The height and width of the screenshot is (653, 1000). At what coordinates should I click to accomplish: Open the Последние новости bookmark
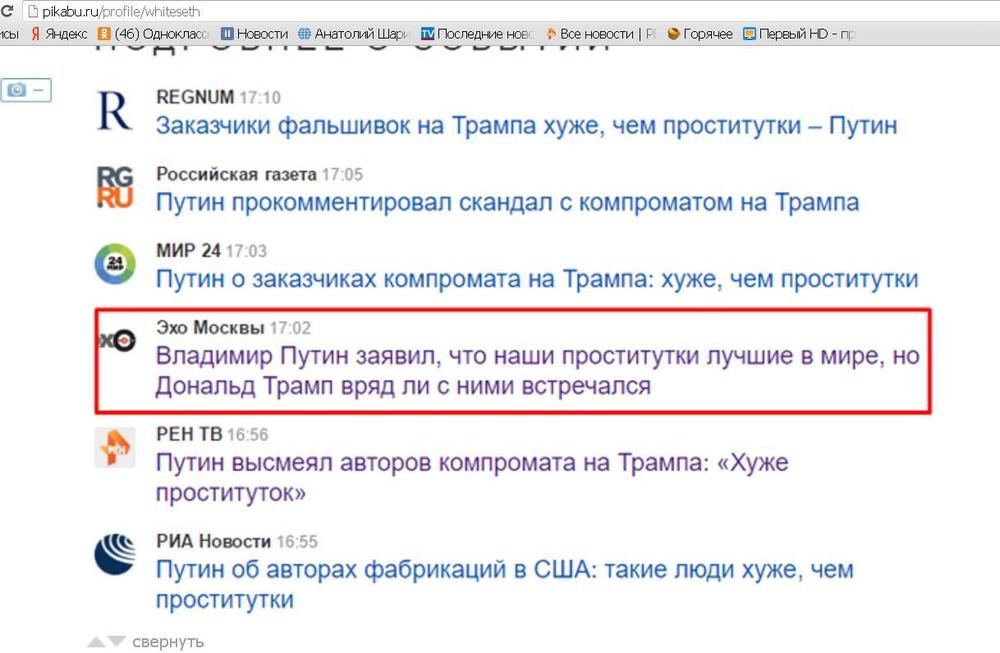point(476,34)
